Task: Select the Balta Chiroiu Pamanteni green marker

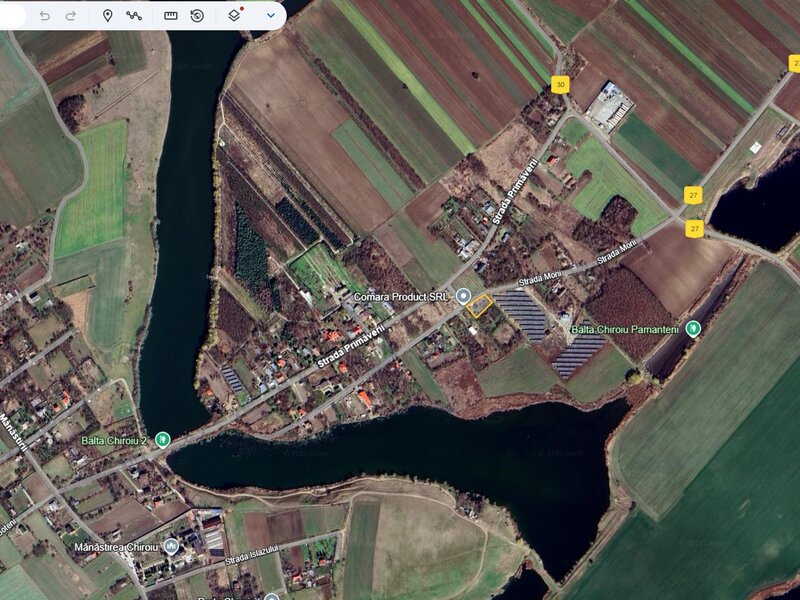Action: click(693, 329)
